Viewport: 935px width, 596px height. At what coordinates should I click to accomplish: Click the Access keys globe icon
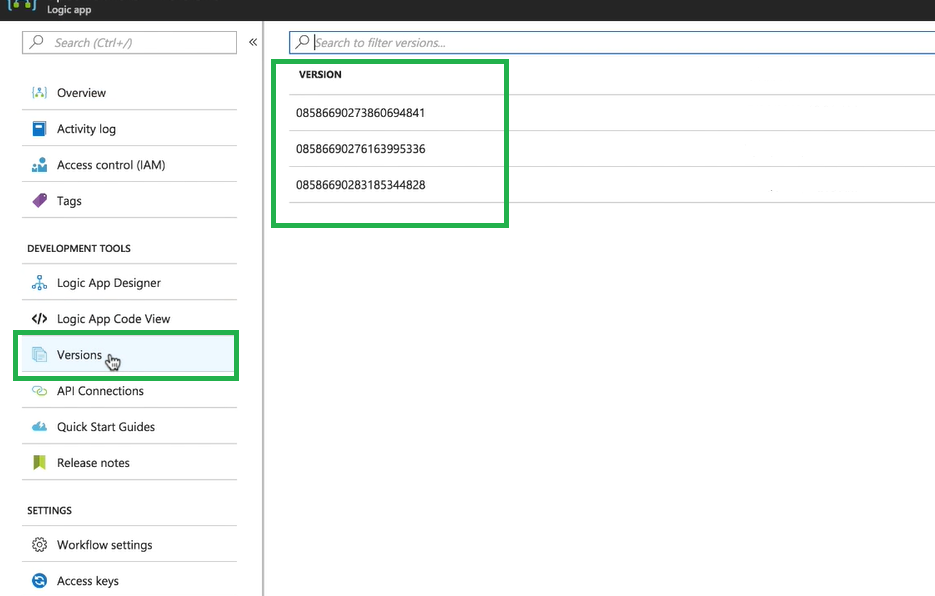coord(40,581)
